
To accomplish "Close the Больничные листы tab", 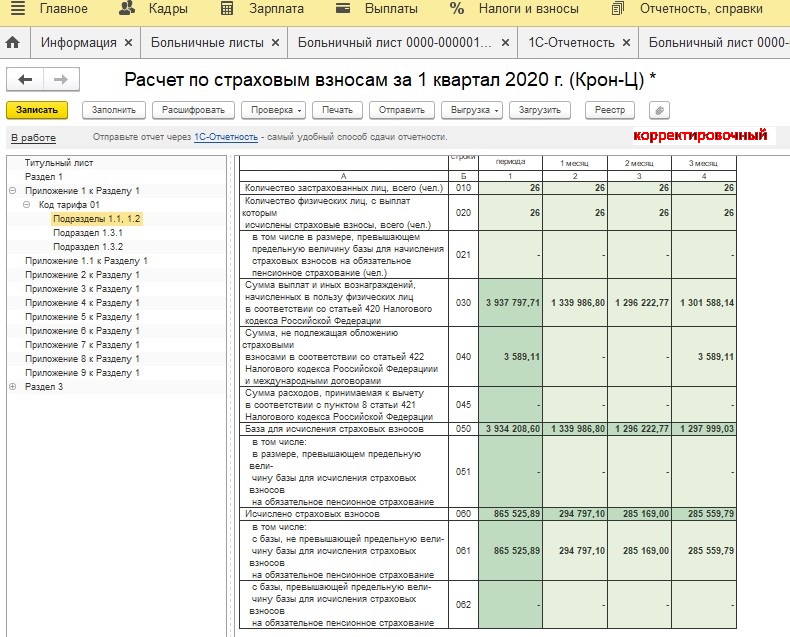I will coord(276,43).
